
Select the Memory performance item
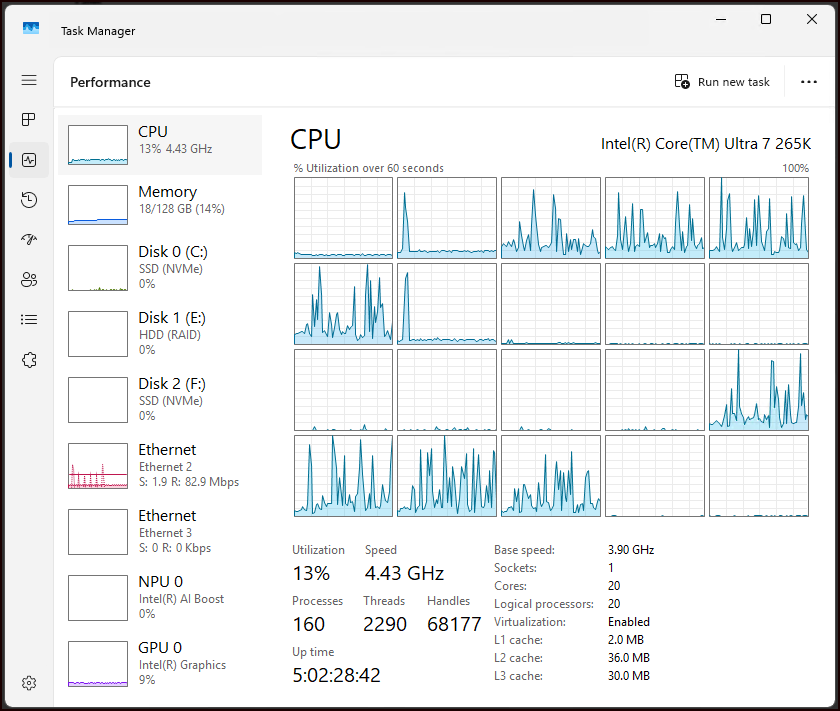pyautogui.click(x=160, y=205)
